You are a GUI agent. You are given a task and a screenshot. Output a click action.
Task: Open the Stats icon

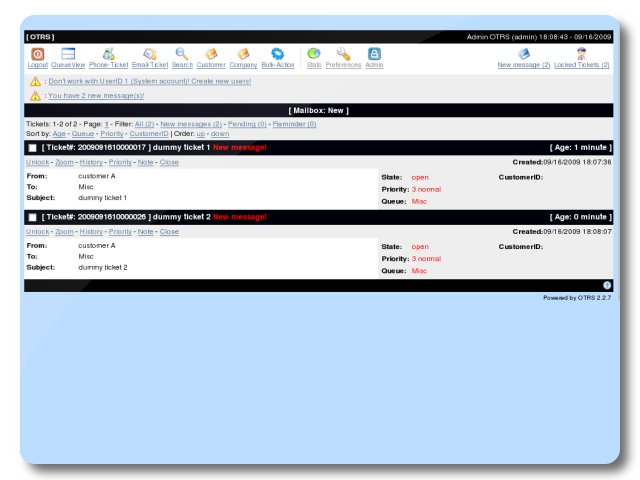[x=314, y=54]
